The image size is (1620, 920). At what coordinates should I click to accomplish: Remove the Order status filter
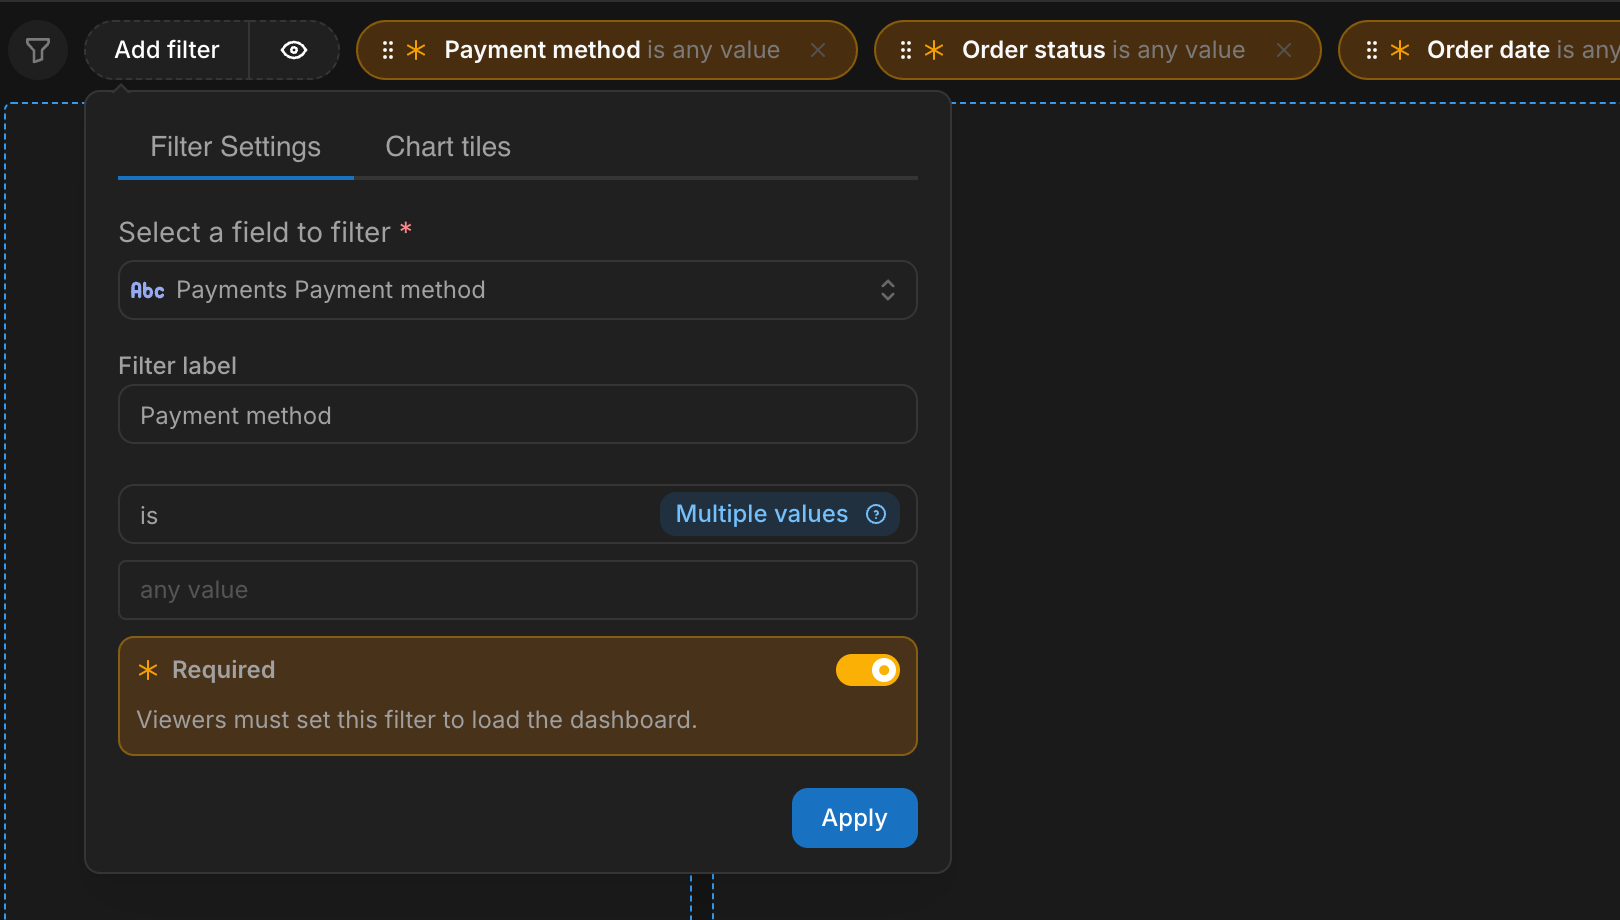1284,50
